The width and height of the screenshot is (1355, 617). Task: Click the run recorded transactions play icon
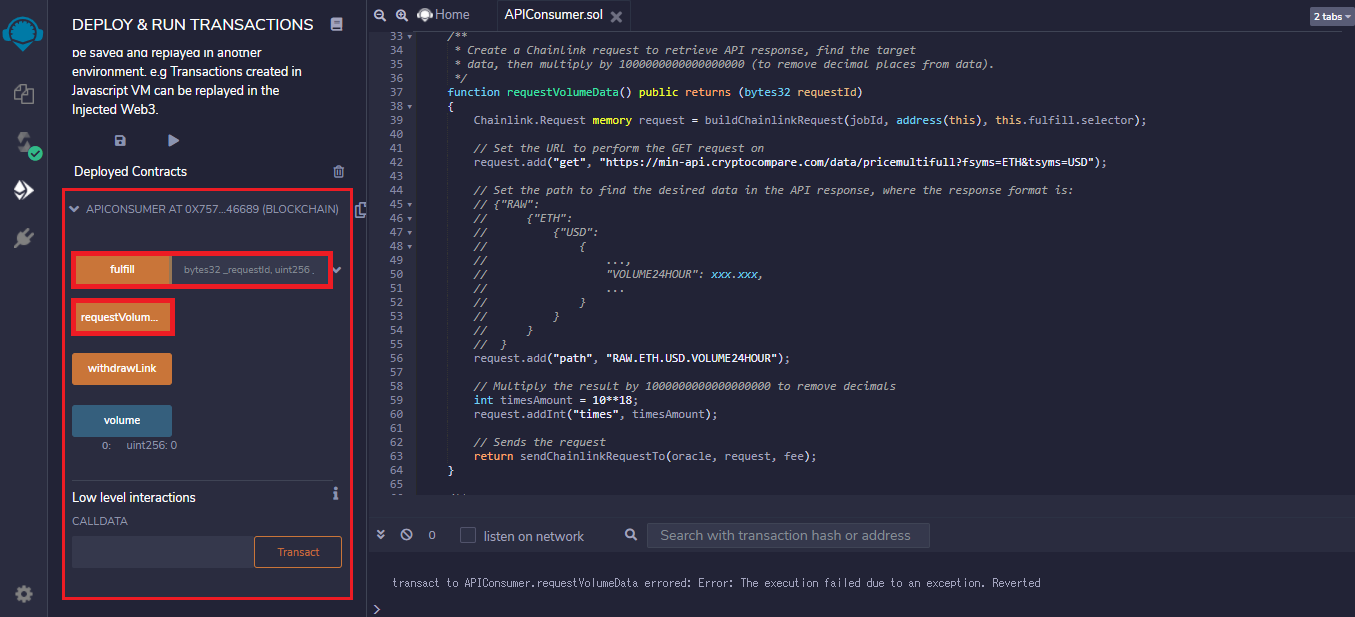[x=174, y=141]
